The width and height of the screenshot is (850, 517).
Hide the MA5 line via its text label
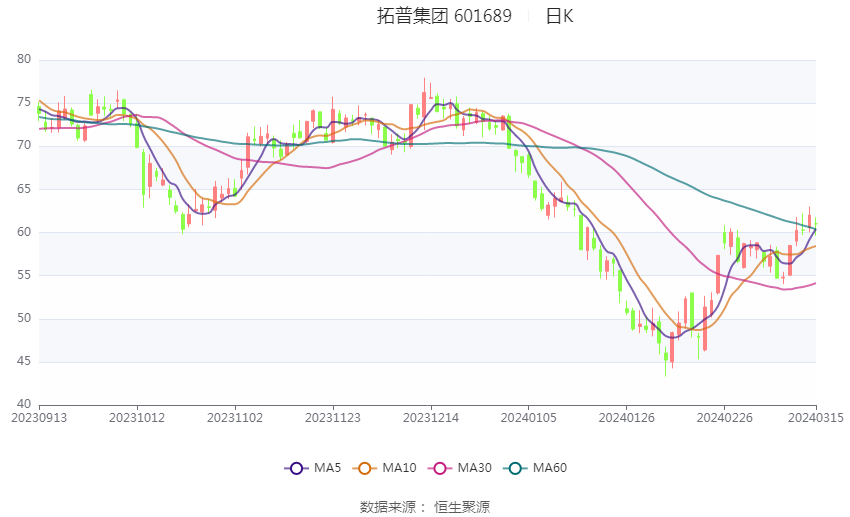tap(327, 467)
